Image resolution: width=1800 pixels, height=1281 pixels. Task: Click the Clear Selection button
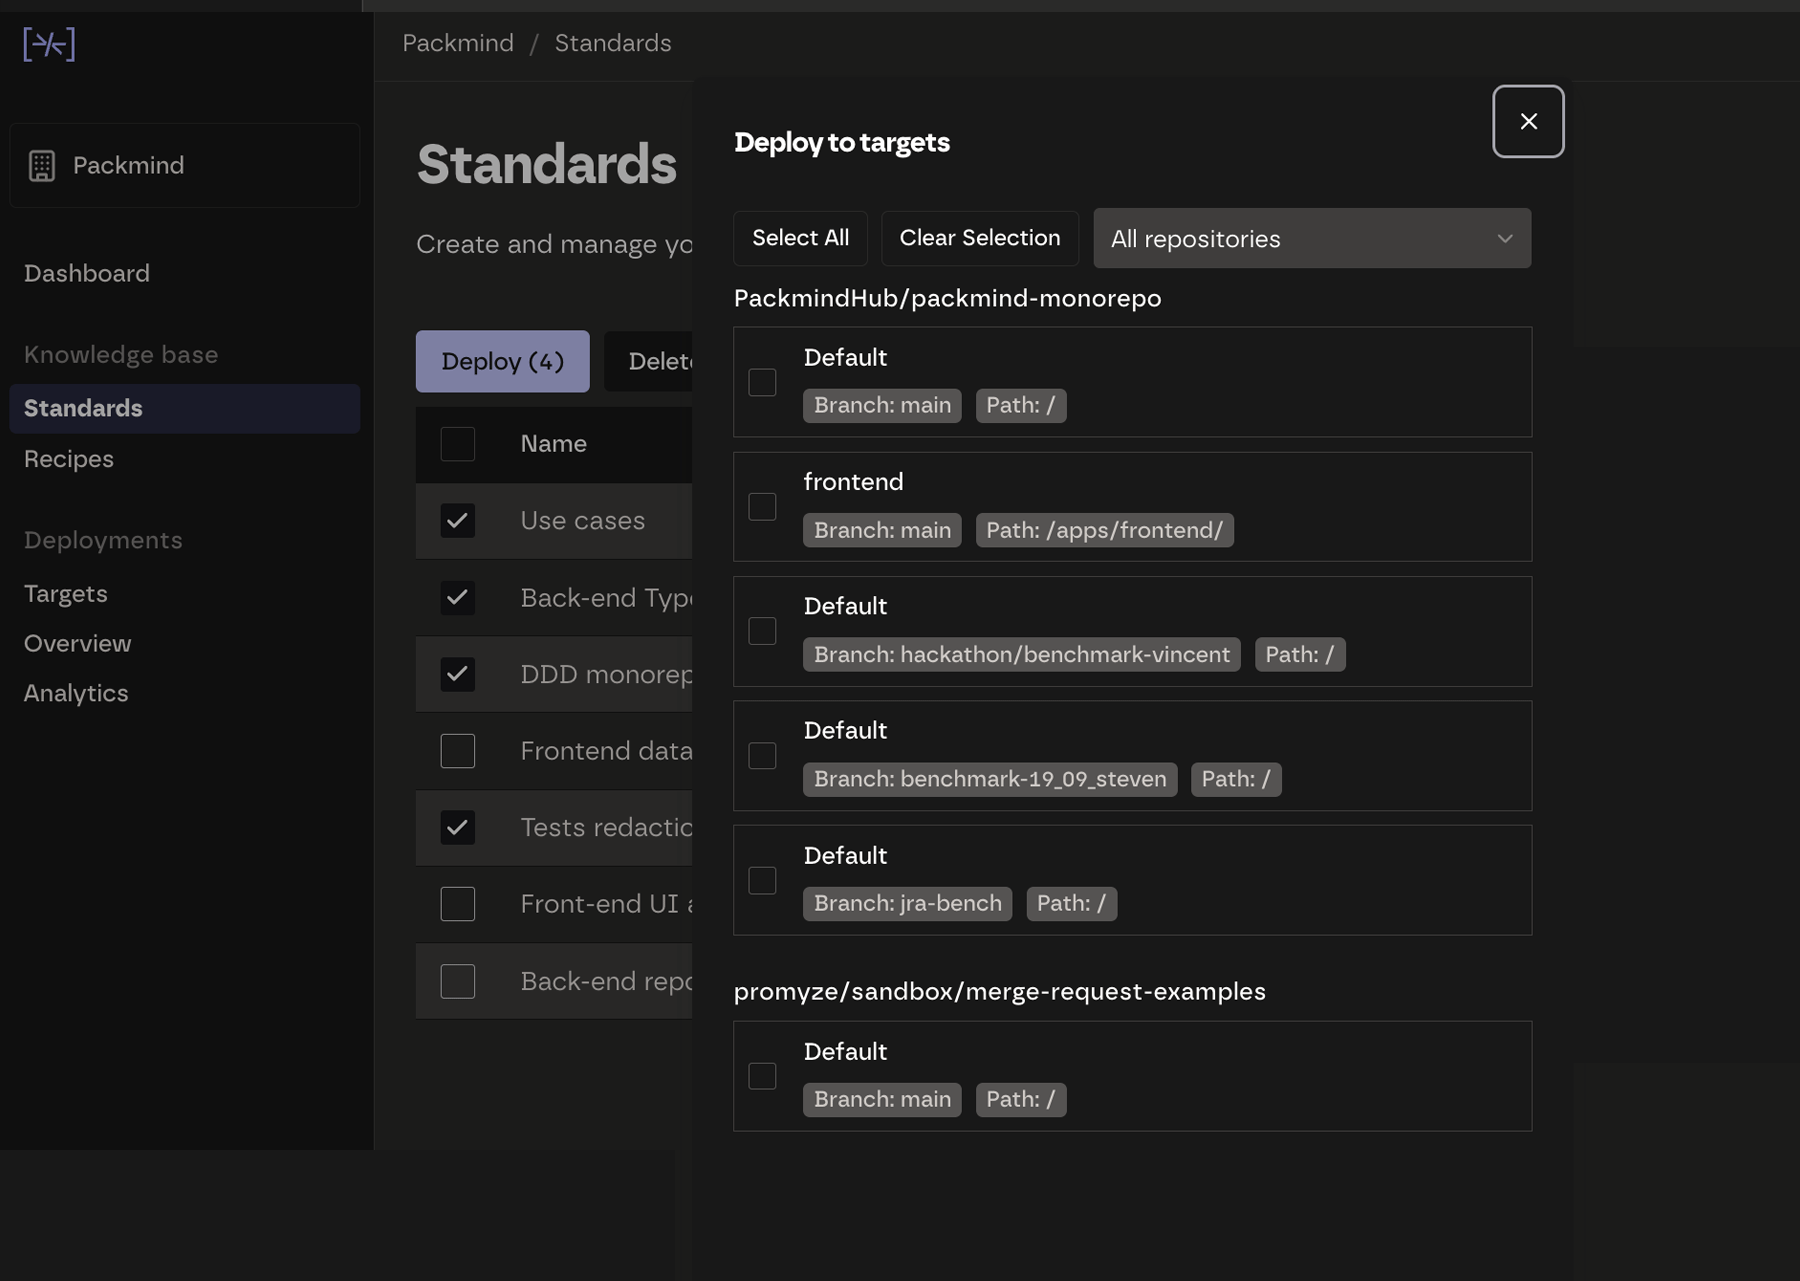979,238
